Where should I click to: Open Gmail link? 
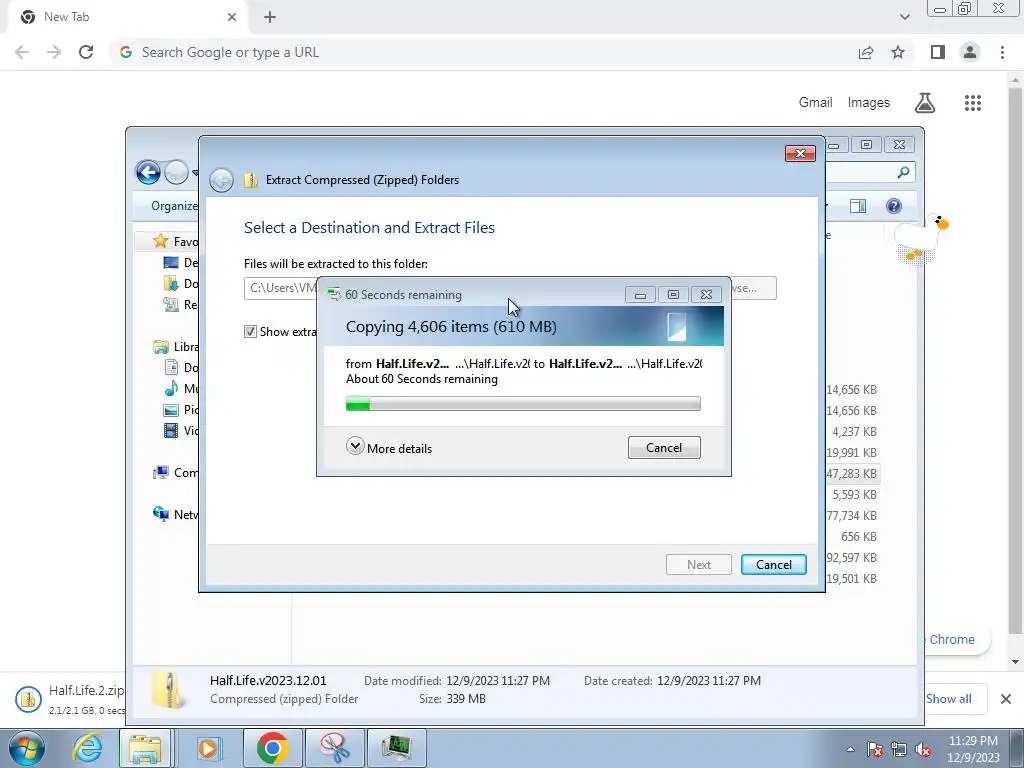pos(815,103)
